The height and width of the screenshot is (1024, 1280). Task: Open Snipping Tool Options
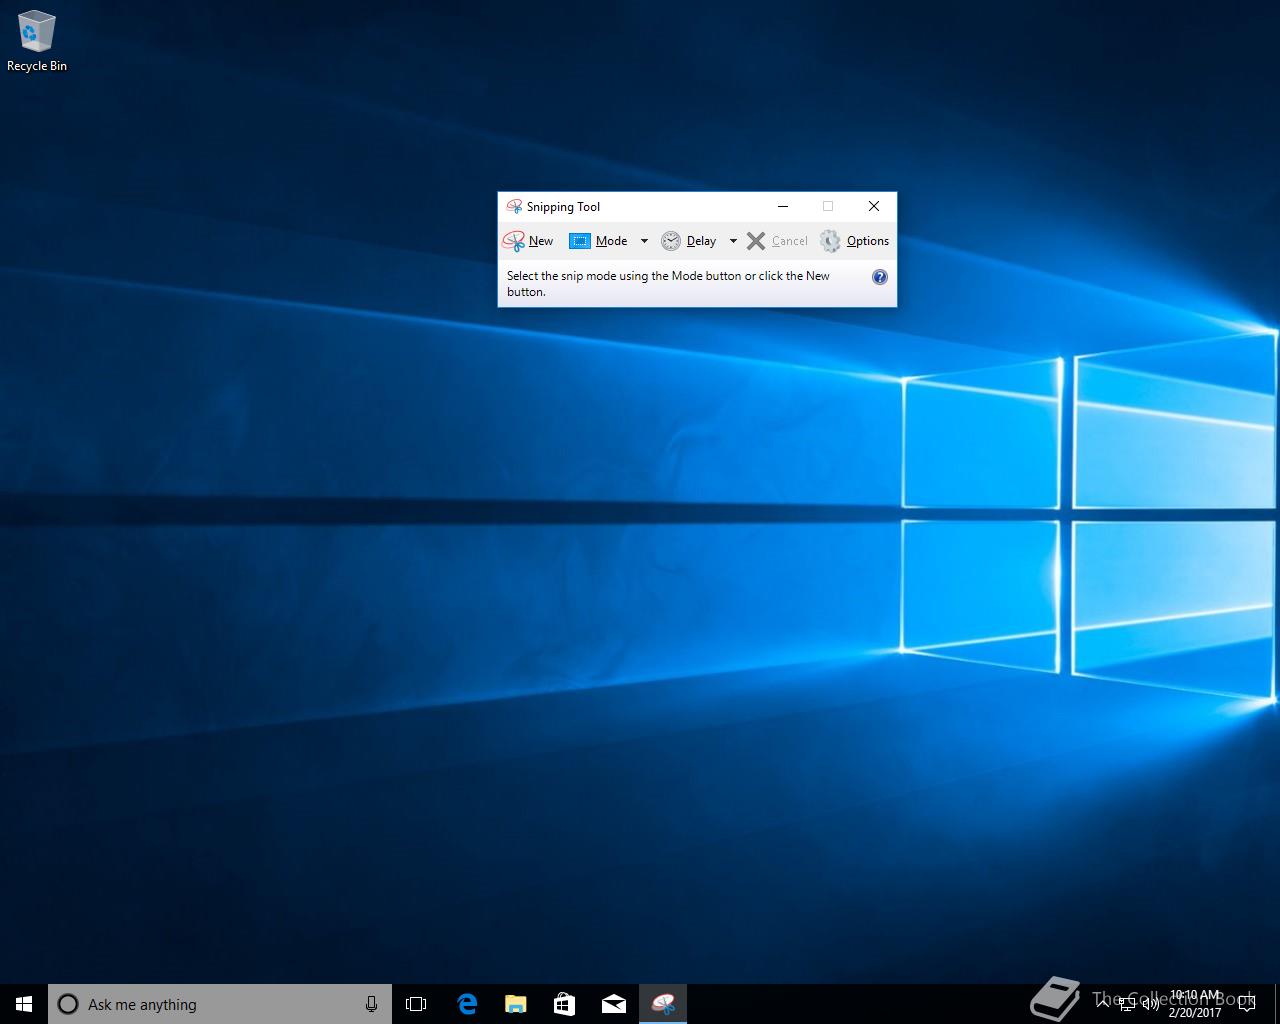[854, 241]
